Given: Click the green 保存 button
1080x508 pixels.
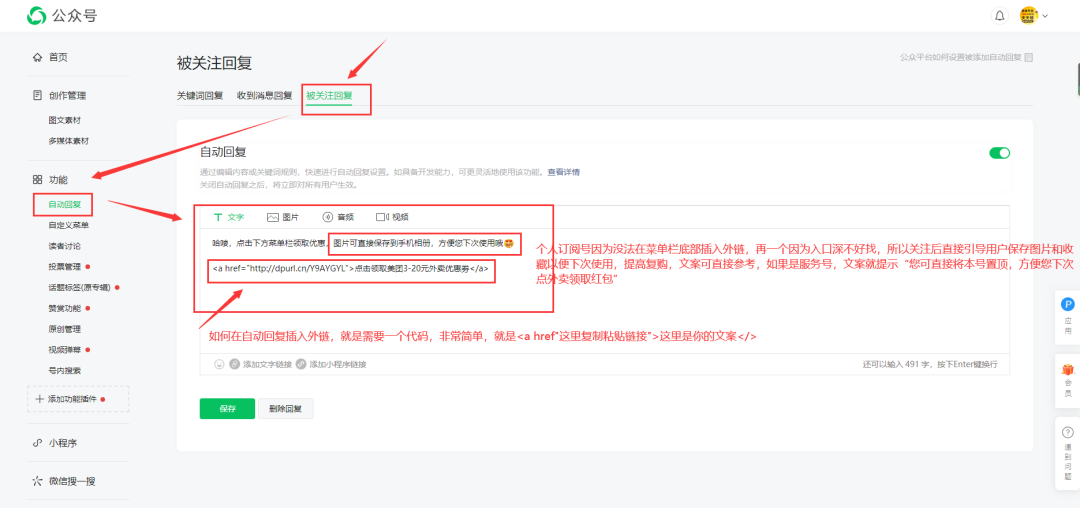Looking at the screenshot, I should click(227, 408).
